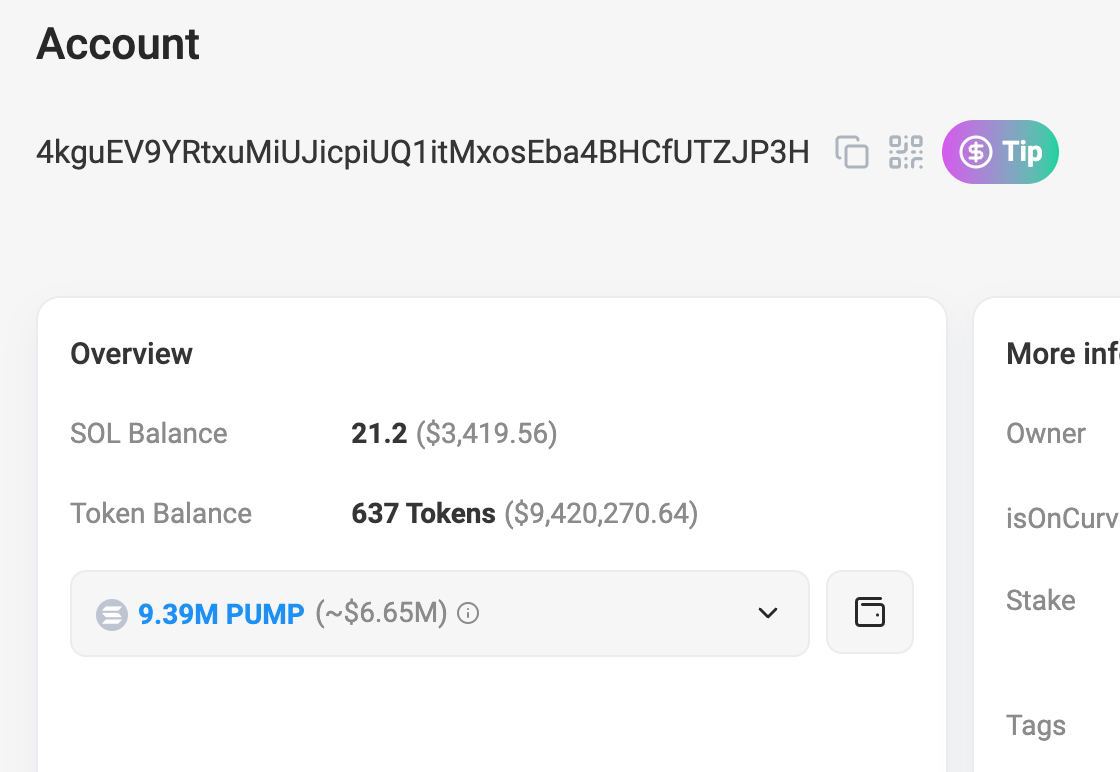
Task: Click the Overview heading
Action: tap(131, 354)
